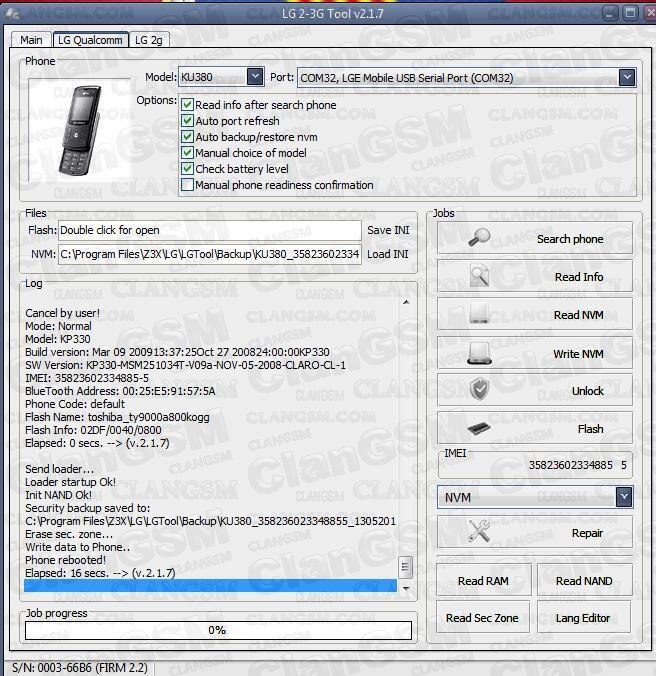
Task: Click the magnifier icon for Search phone
Action: (x=479, y=237)
